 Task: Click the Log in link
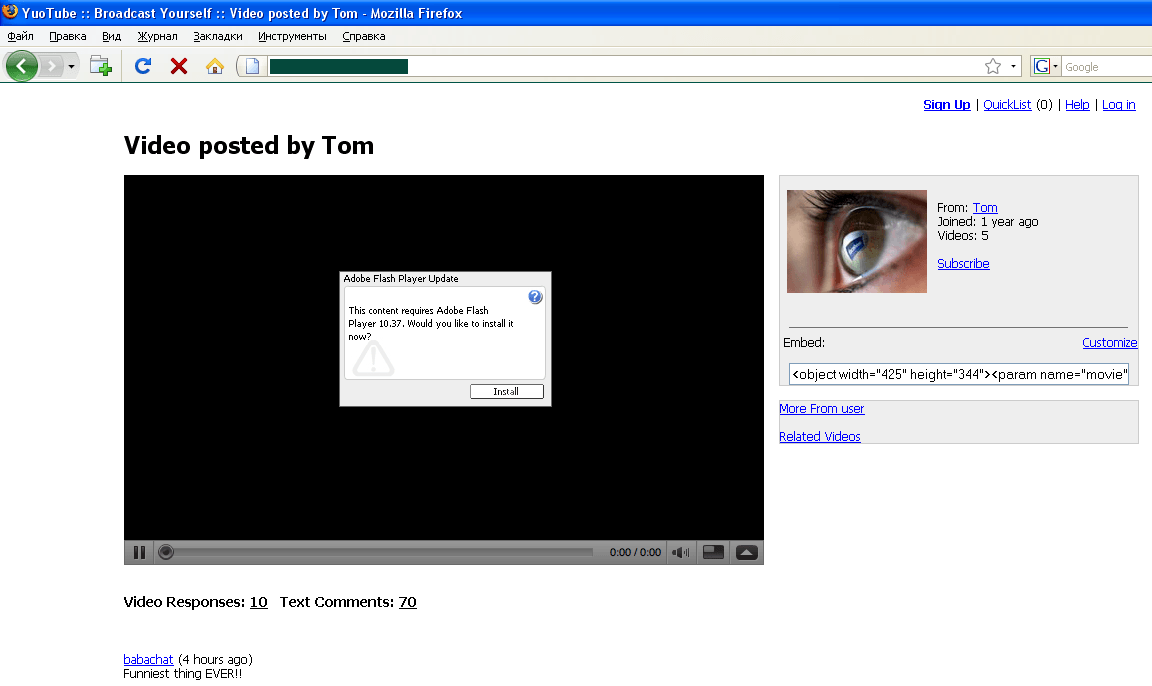[1118, 104]
